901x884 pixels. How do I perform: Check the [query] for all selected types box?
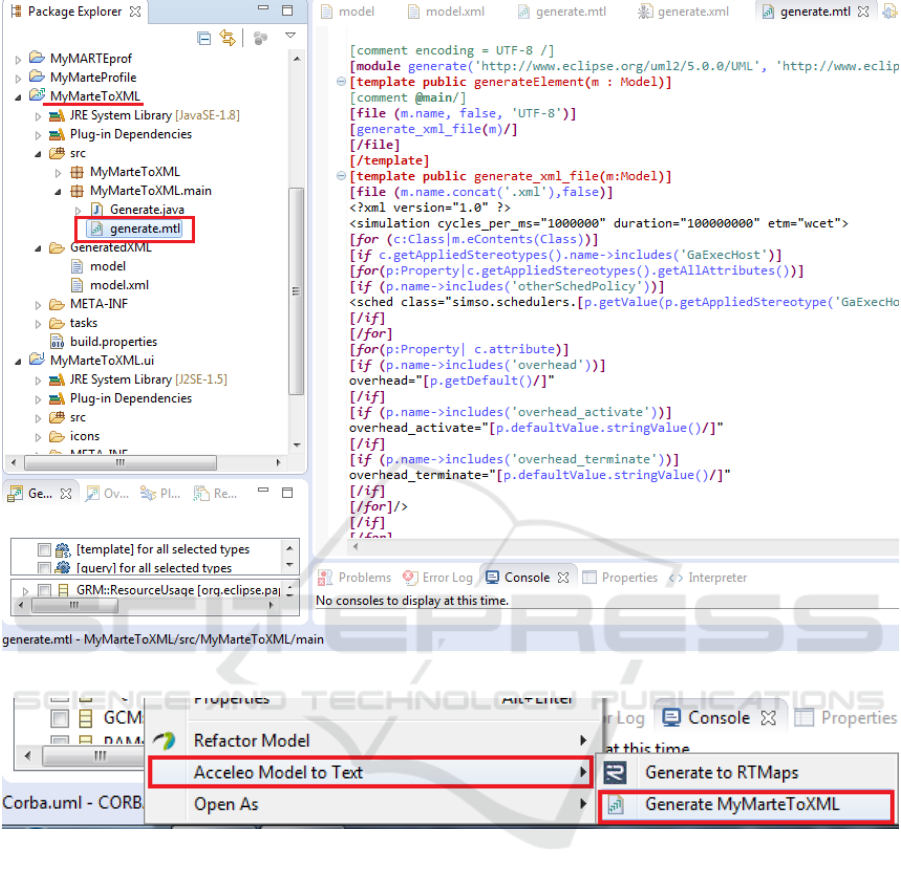click(x=44, y=569)
